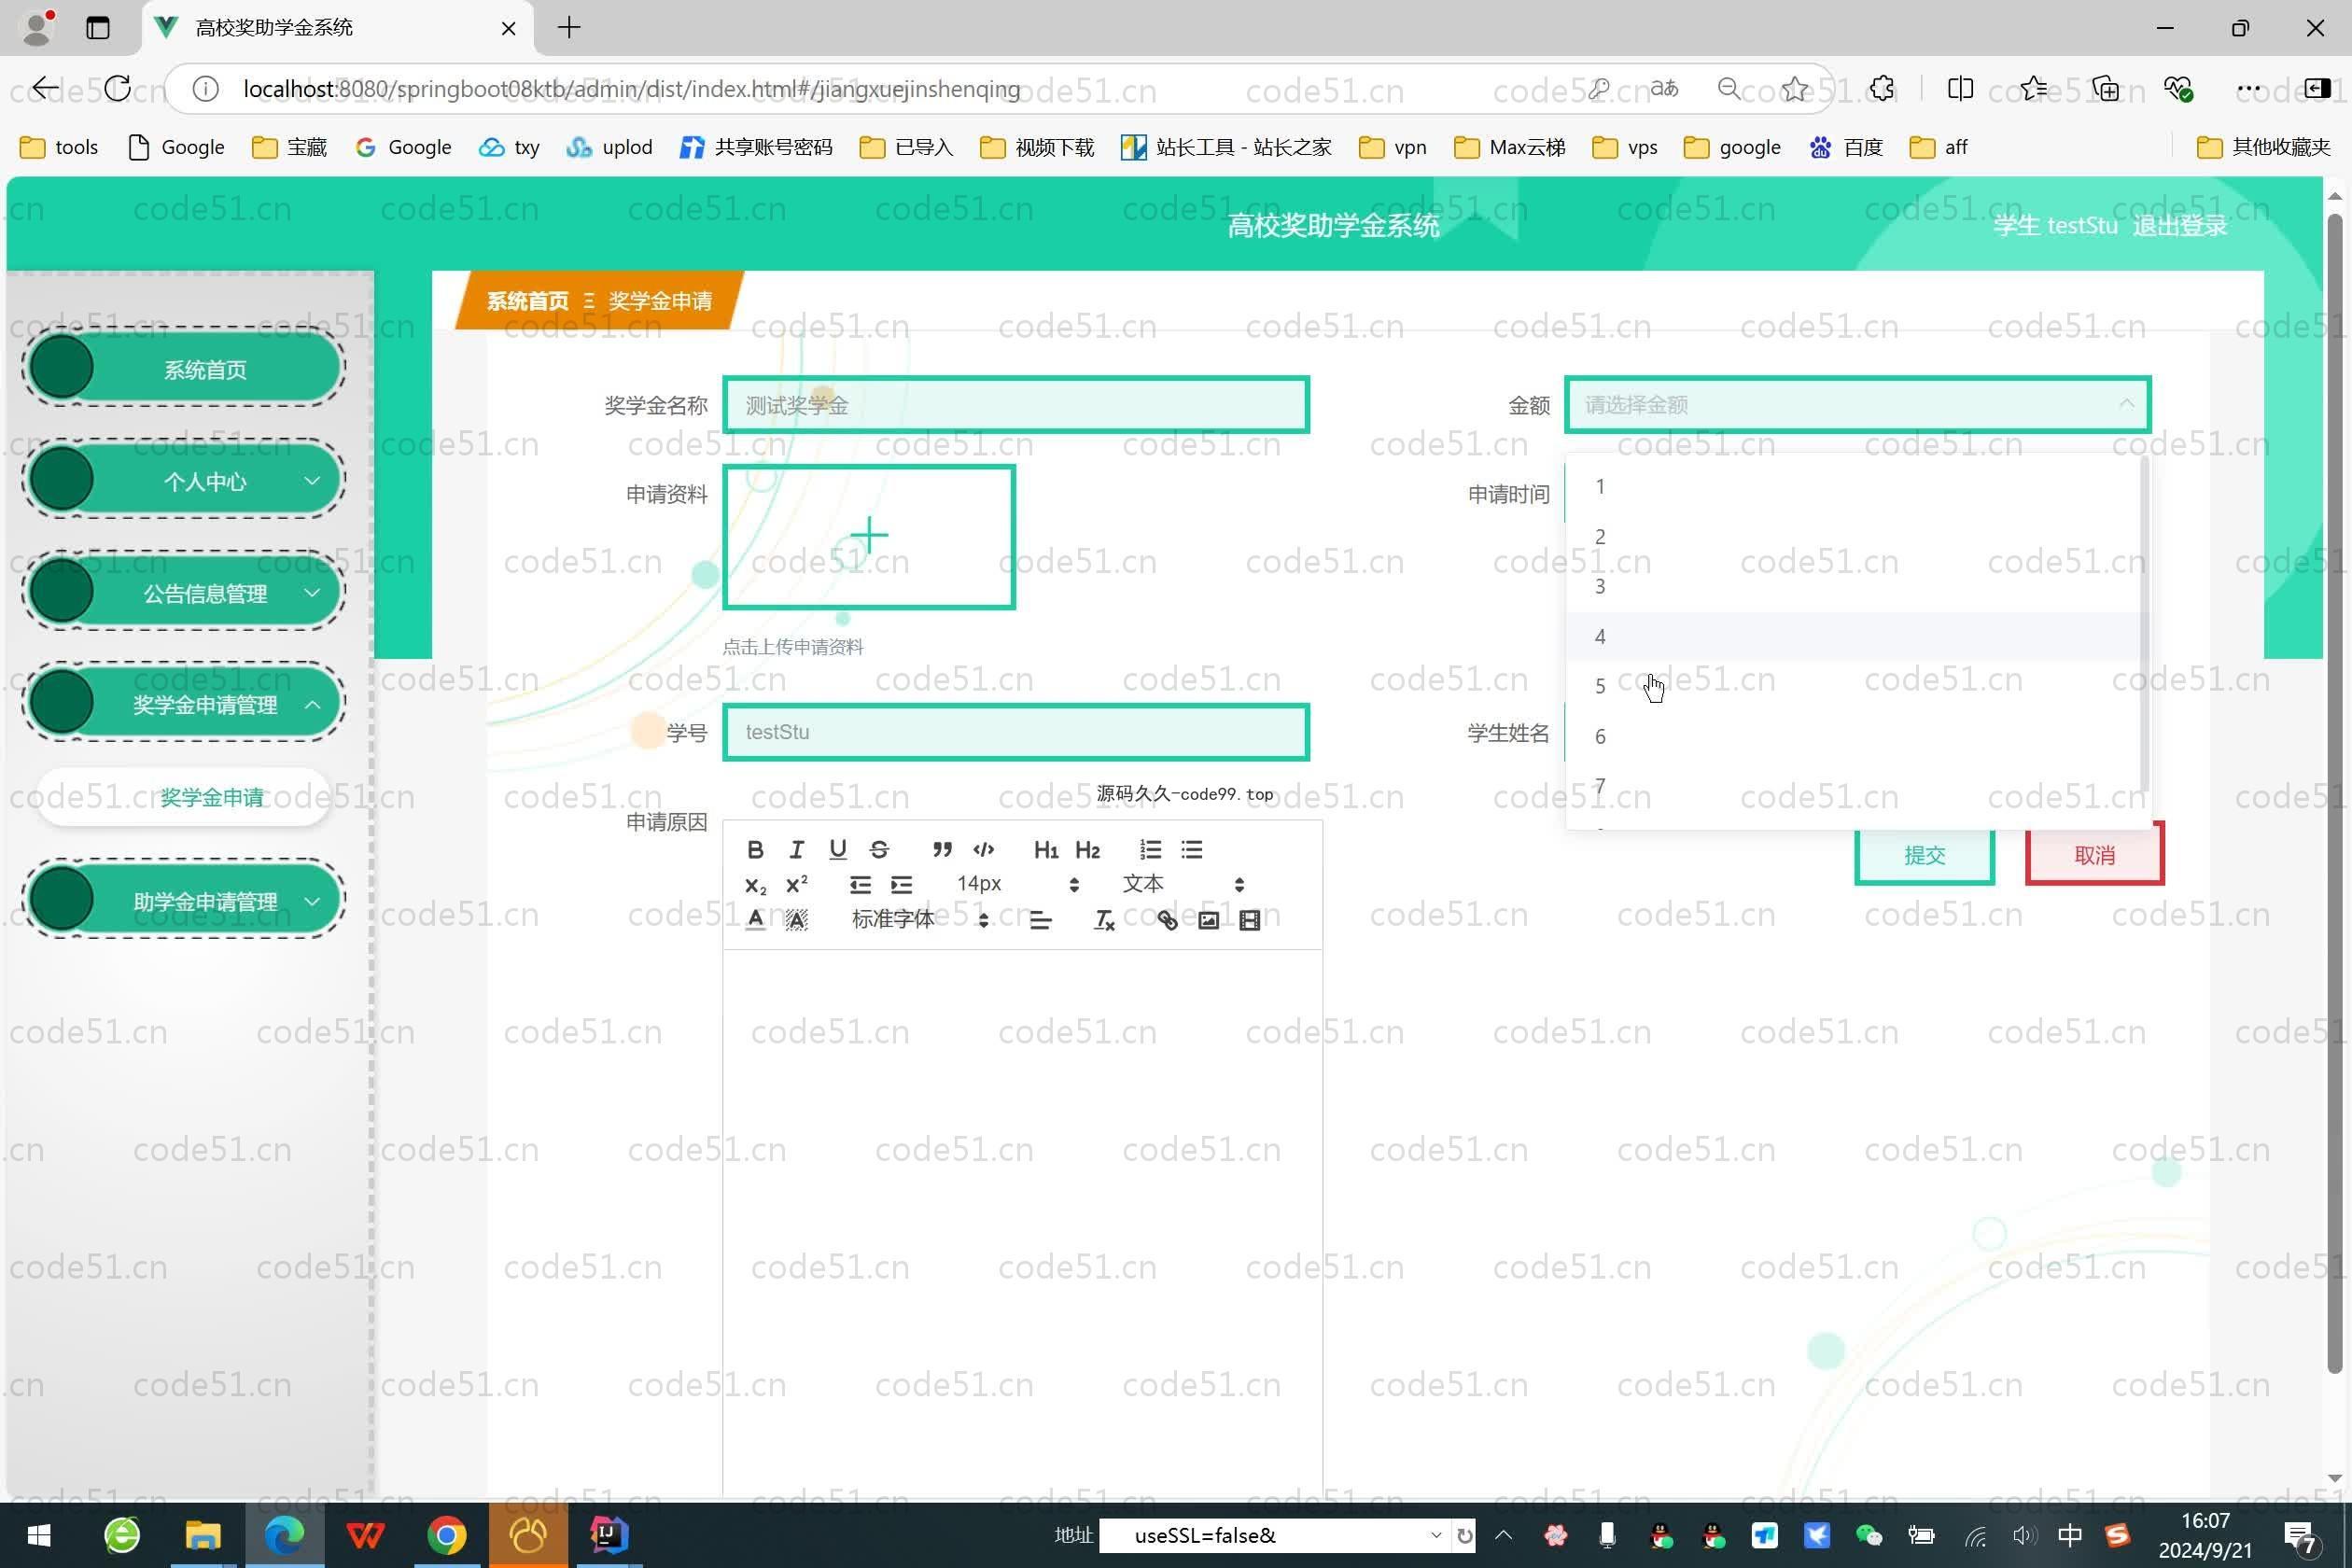The height and width of the screenshot is (1568, 2352).
Task: Open the browser zoom control
Action: [x=1729, y=89]
